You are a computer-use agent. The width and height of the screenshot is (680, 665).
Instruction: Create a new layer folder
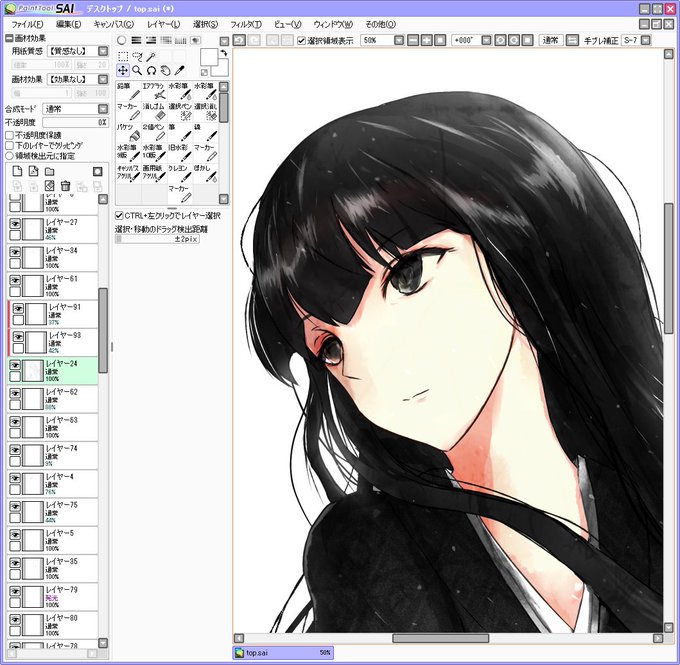tap(50, 171)
